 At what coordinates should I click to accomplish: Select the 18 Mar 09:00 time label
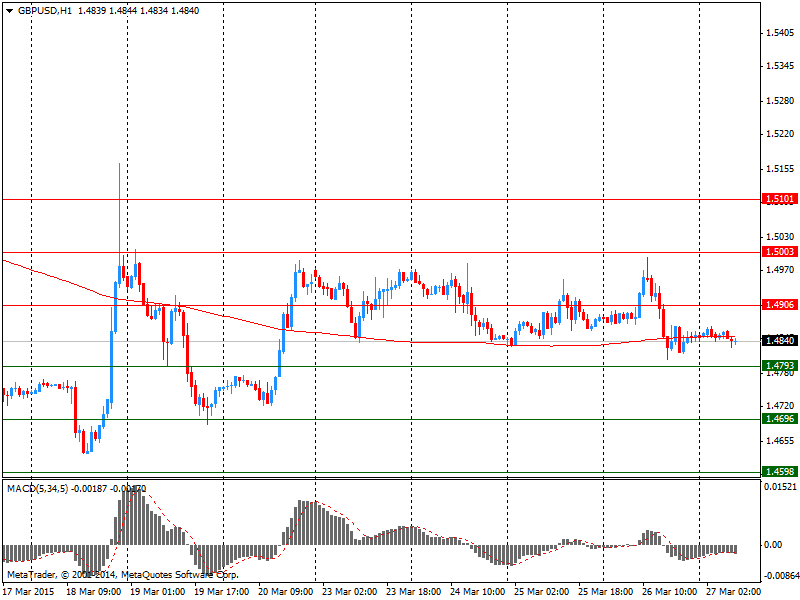pyautogui.click(x=94, y=591)
